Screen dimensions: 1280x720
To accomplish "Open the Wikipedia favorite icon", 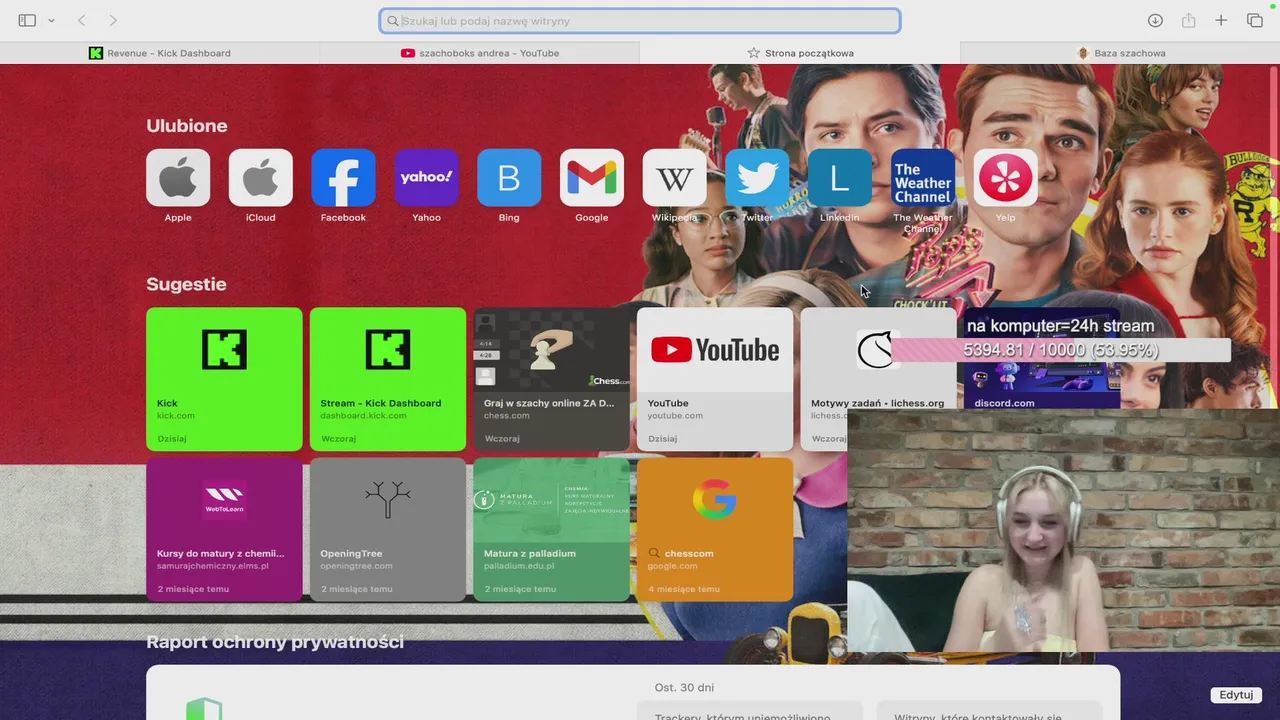I will (x=674, y=178).
